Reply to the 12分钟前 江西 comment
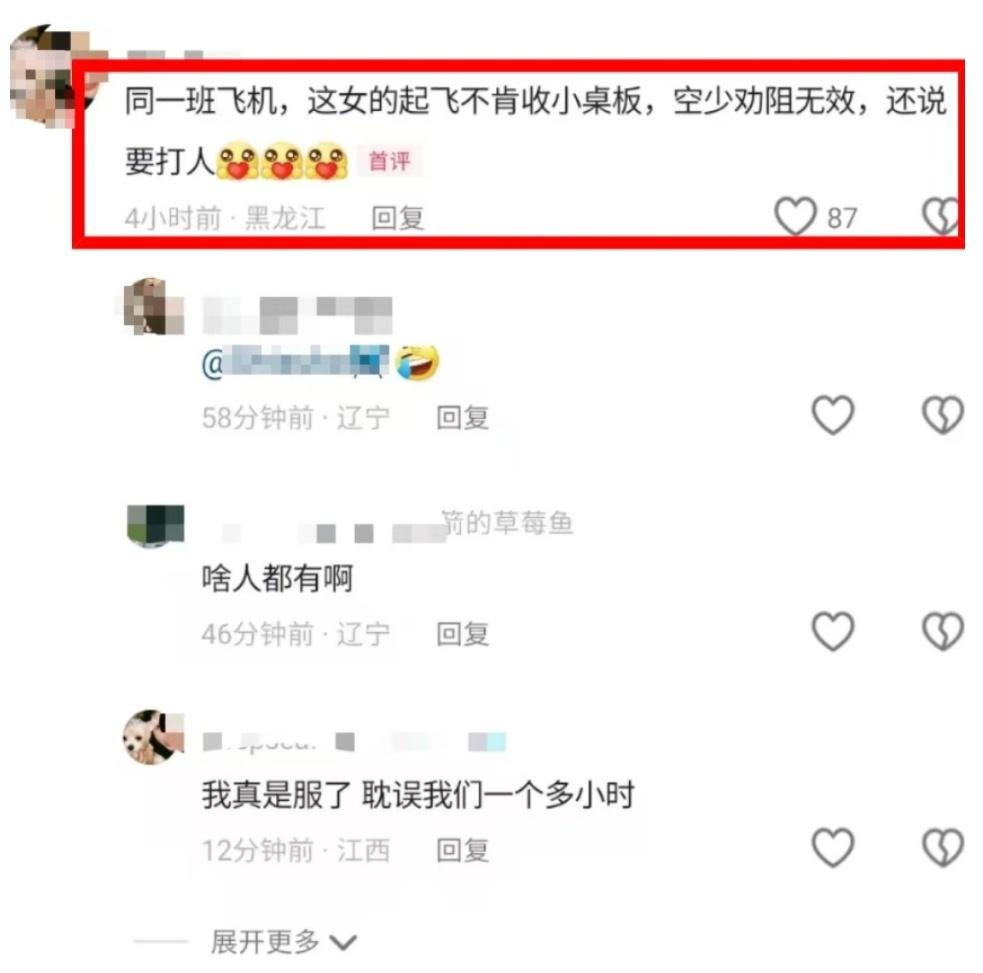Viewport: 983px width, 973px height. click(463, 850)
